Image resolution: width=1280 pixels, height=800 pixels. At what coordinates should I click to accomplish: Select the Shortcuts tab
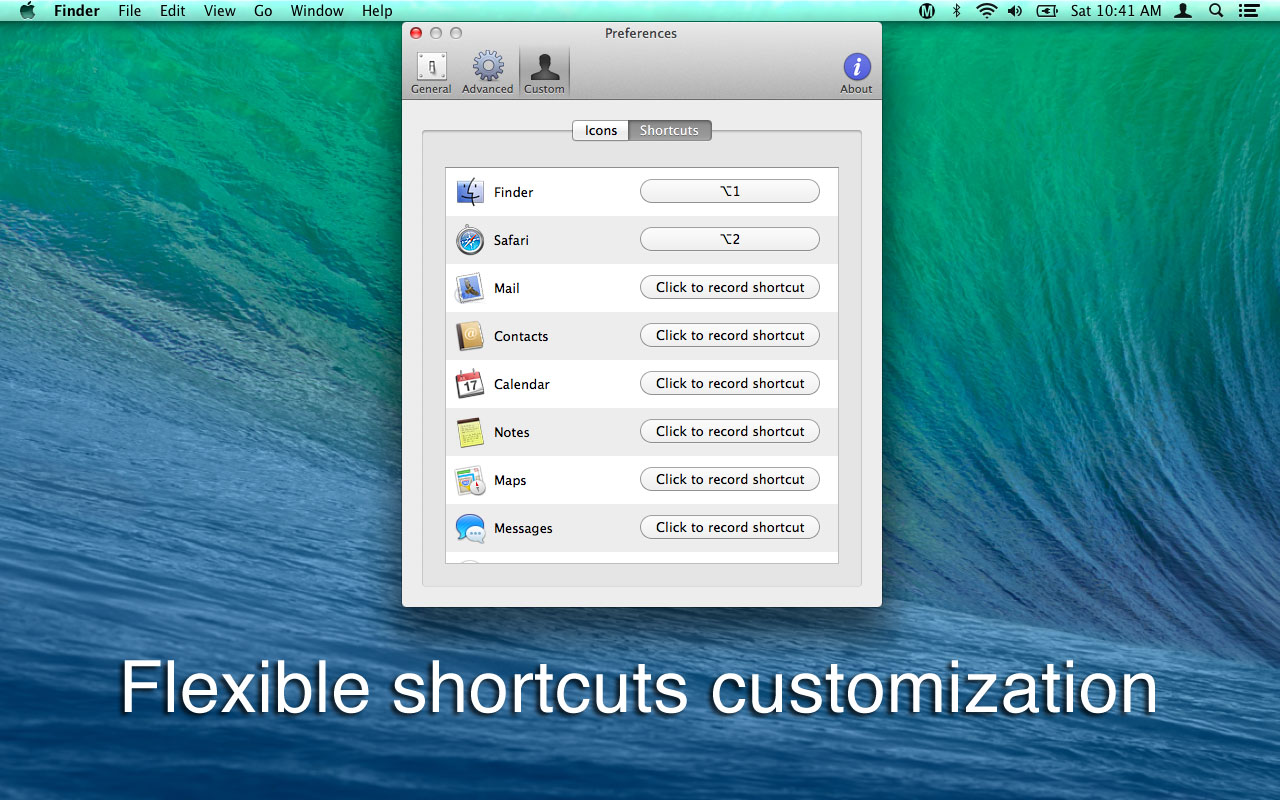coord(669,130)
